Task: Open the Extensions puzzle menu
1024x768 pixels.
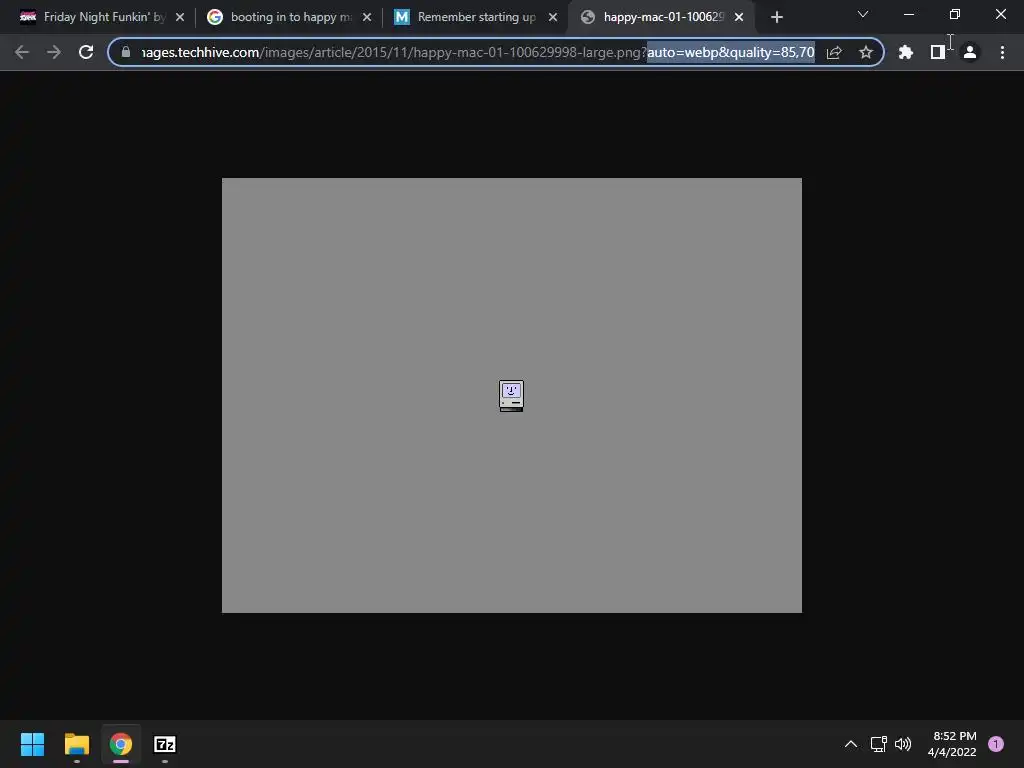Action: (x=906, y=52)
